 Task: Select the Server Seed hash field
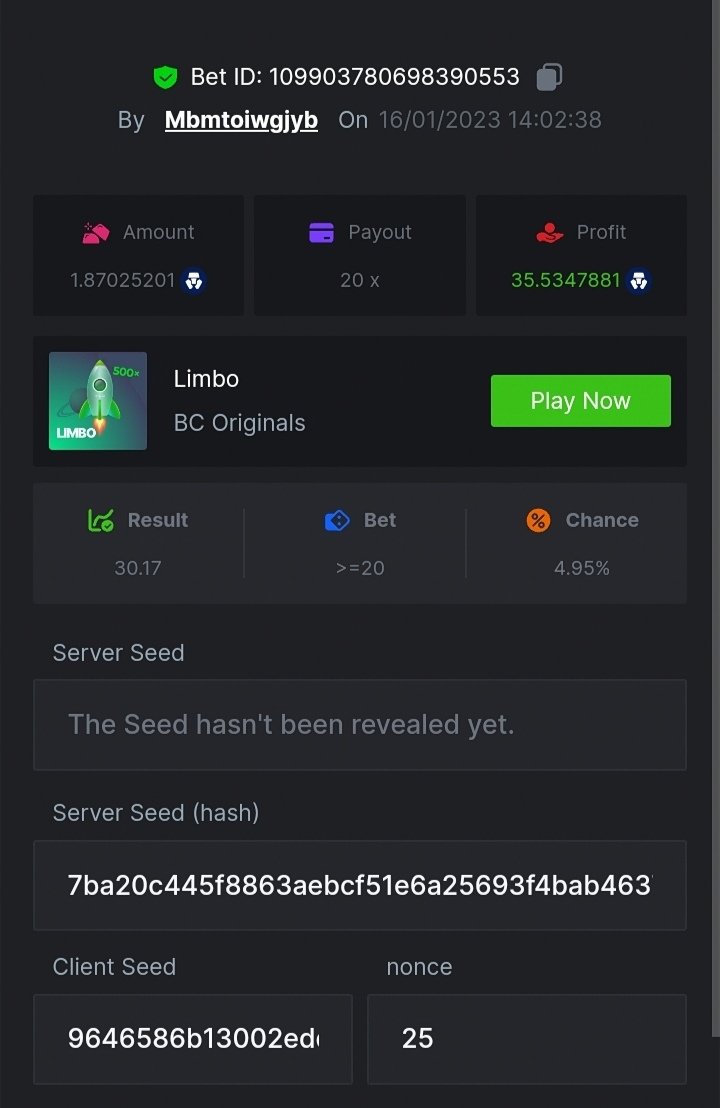(360, 886)
